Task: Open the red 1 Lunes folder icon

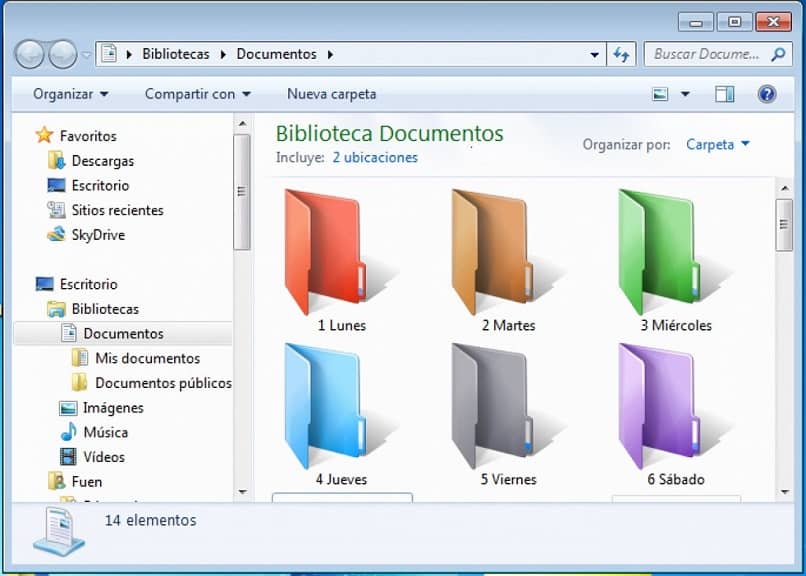Action: (x=324, y=252)
